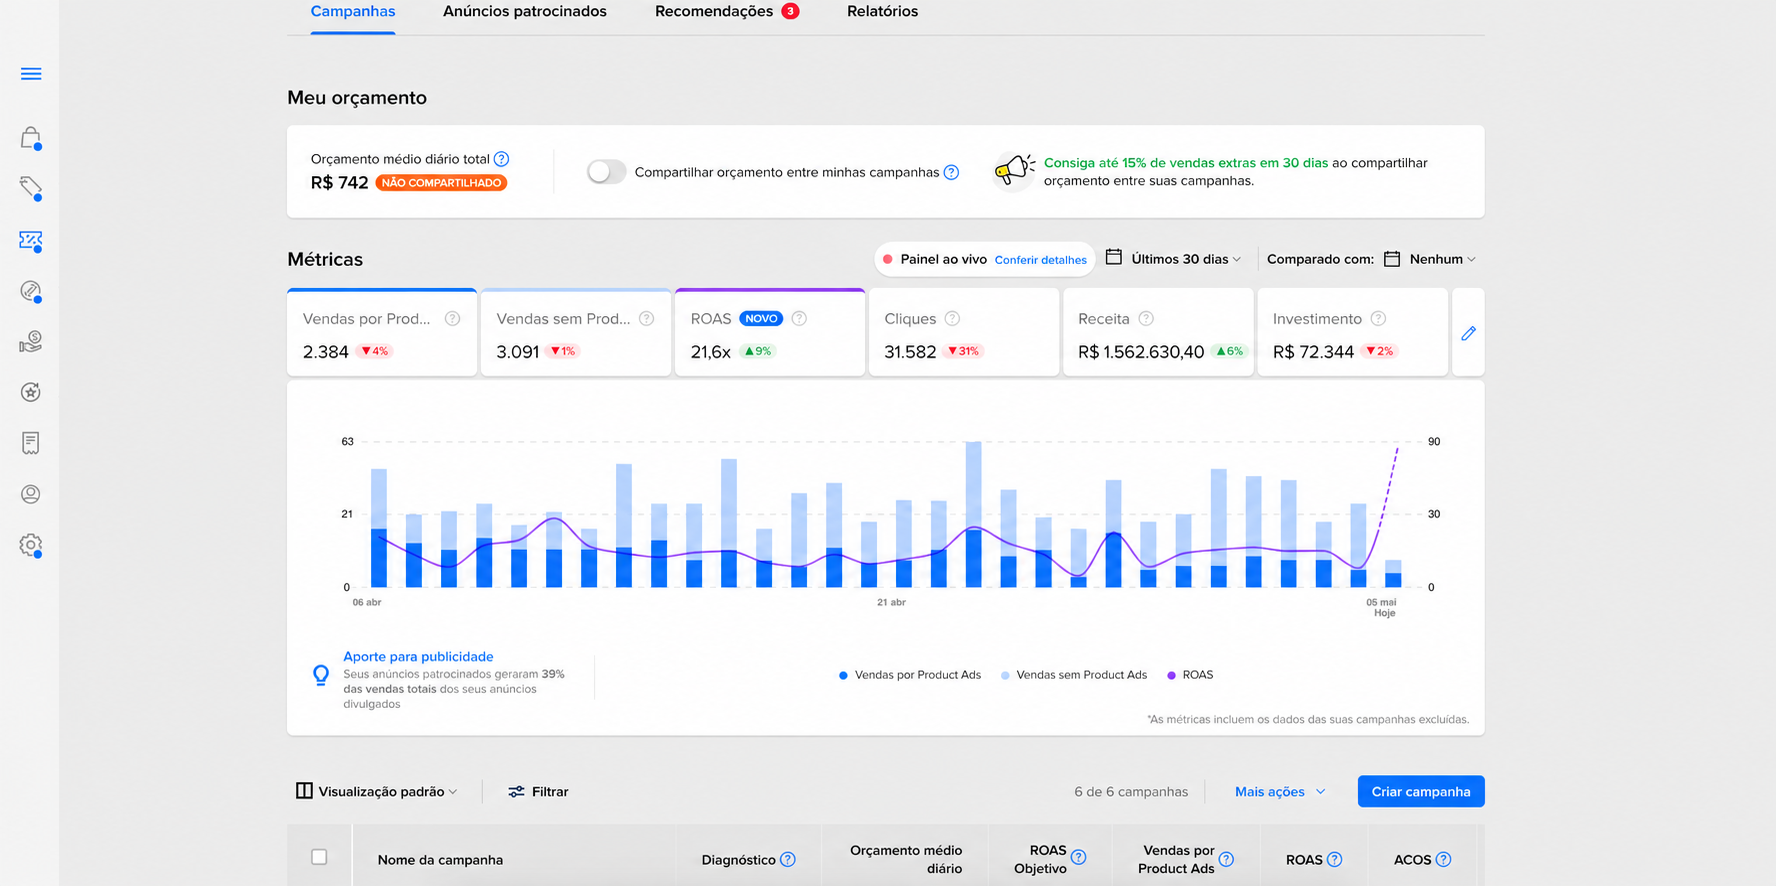Switch to the Anúncios patrocinados tab
The width and height of the screenshot is (1776, 886).
pyautogui.click(x=525, y=12)
